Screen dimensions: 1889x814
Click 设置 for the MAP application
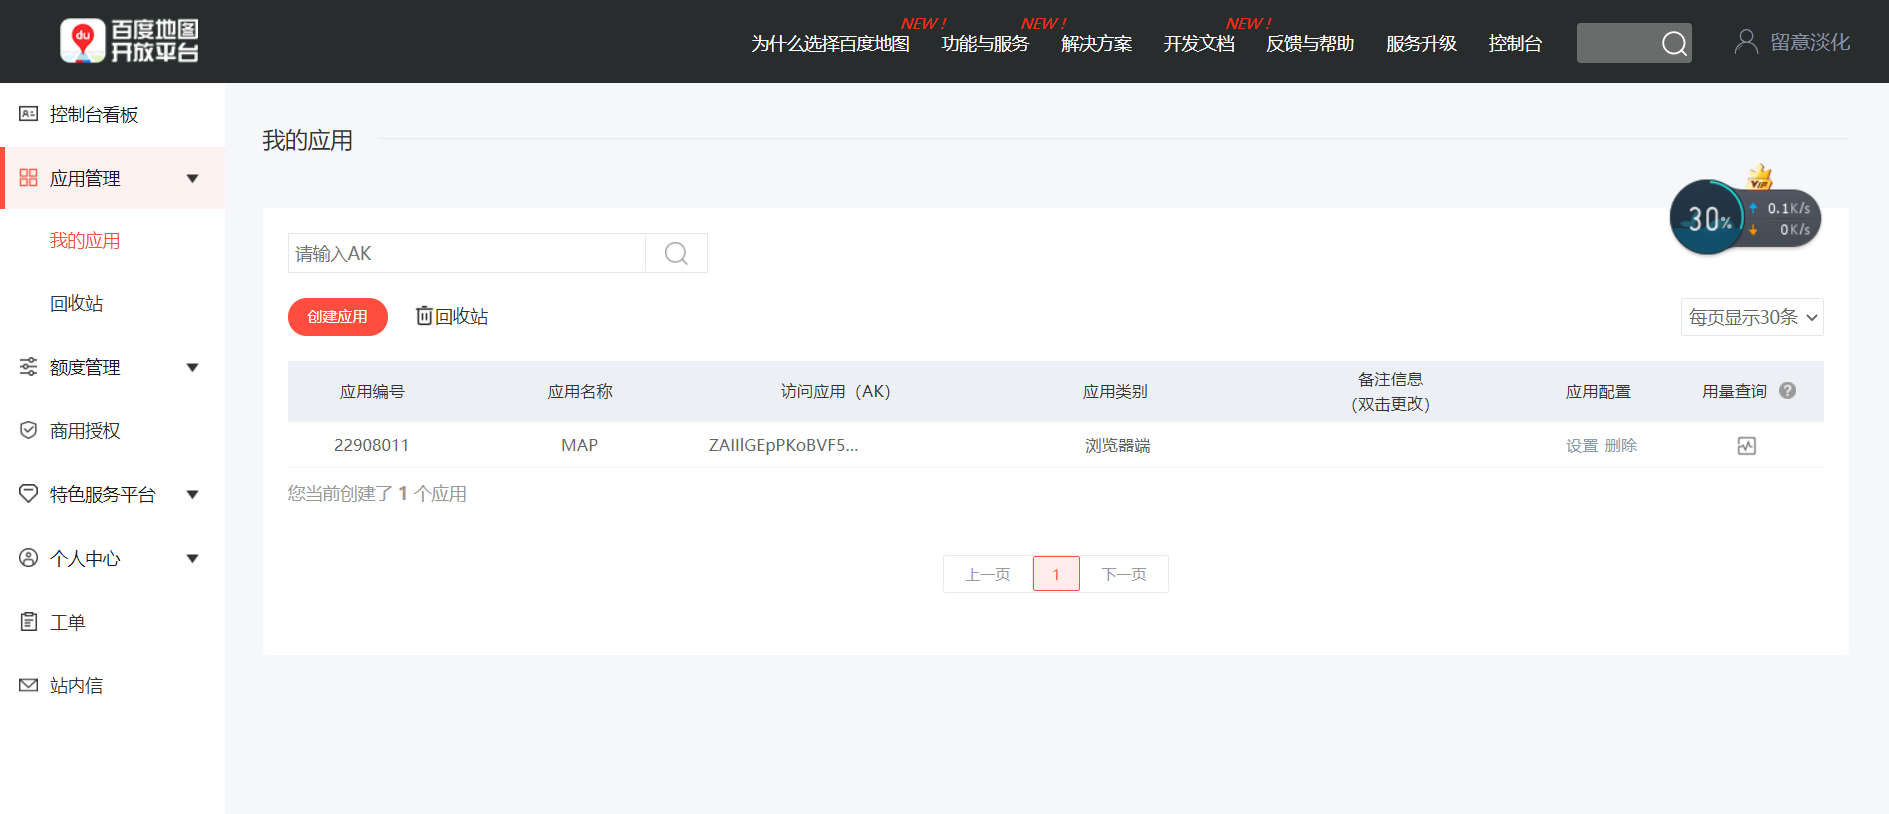[x=1582, y=446]
